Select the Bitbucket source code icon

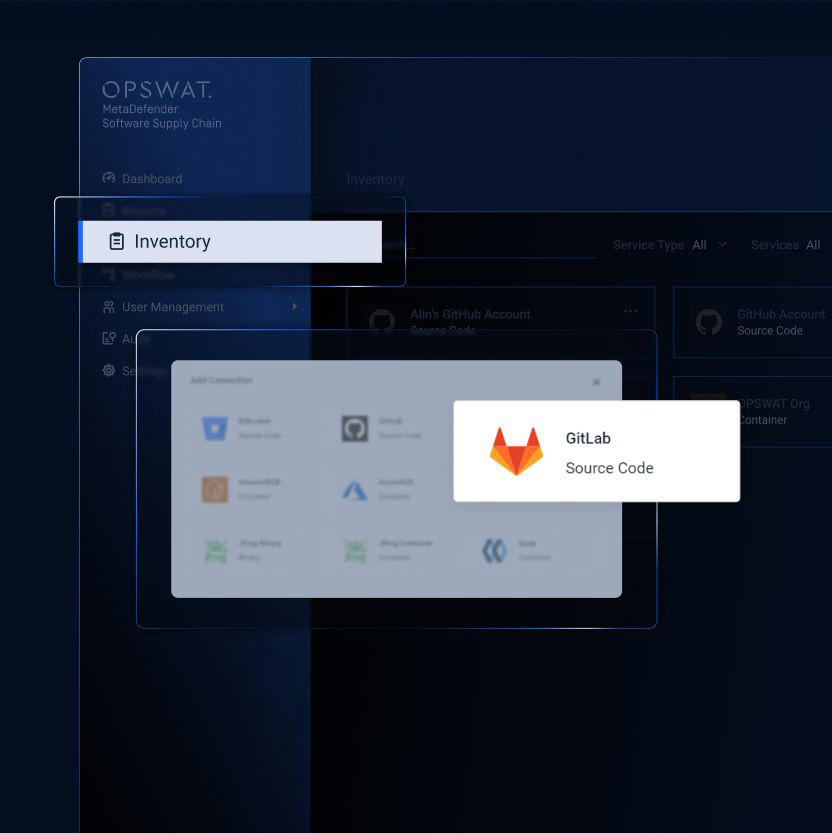(x=215, y=429)
